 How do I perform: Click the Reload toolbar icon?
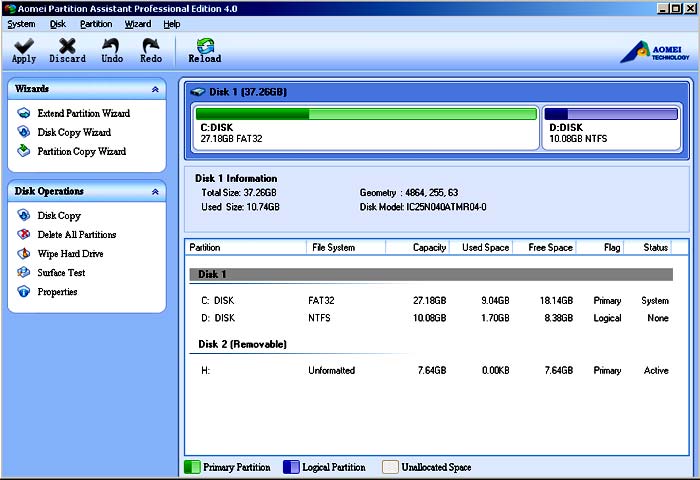click(x=205, y=47)
